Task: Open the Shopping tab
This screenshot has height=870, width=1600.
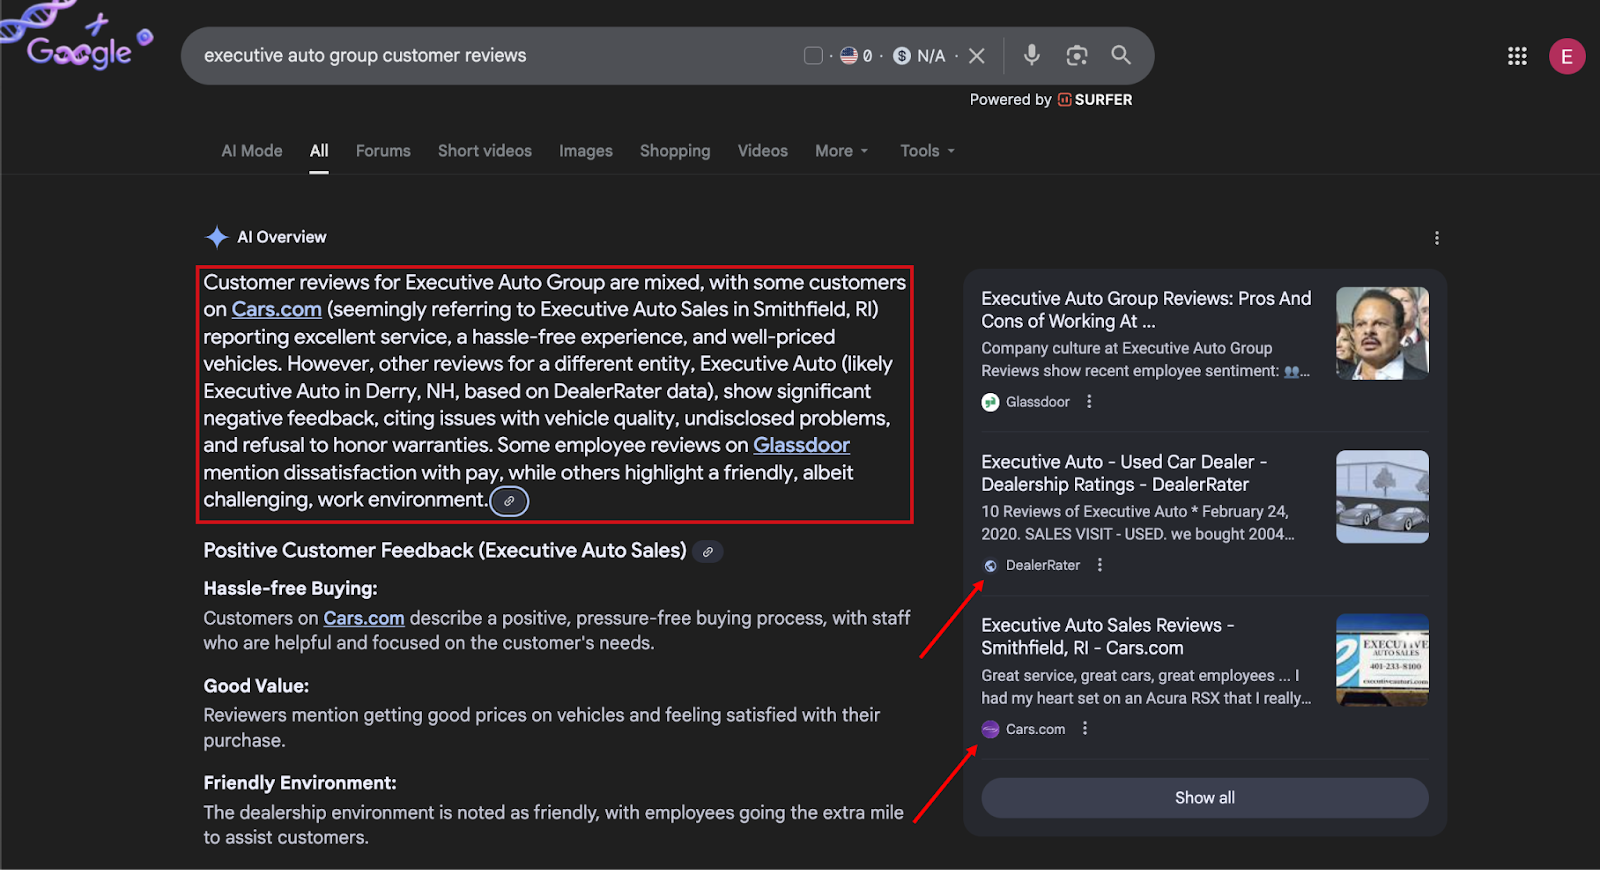Action: coord(675,151)
